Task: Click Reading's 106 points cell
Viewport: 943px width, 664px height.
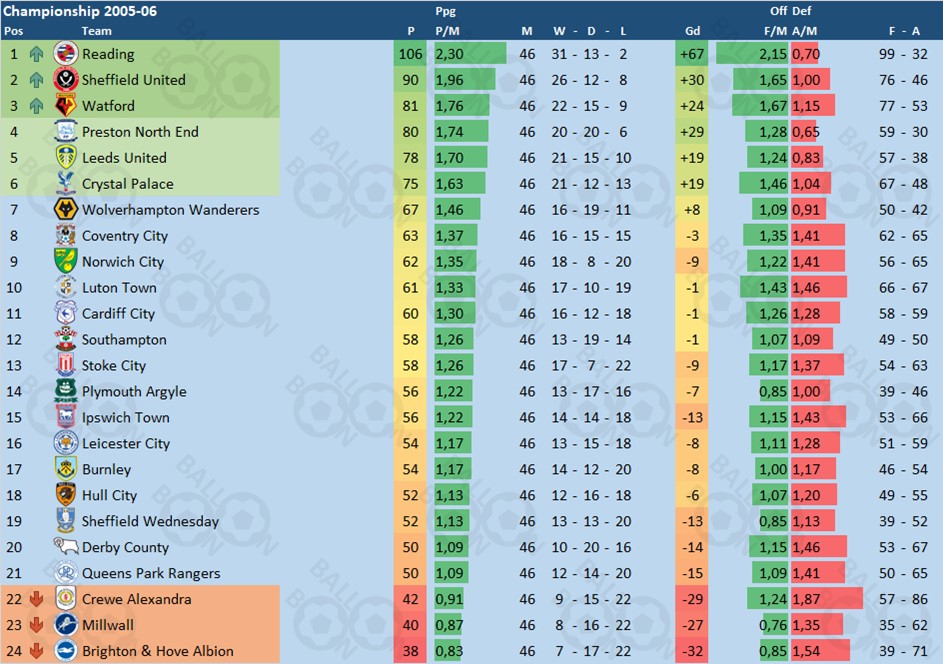Action: tap(410, 54)
